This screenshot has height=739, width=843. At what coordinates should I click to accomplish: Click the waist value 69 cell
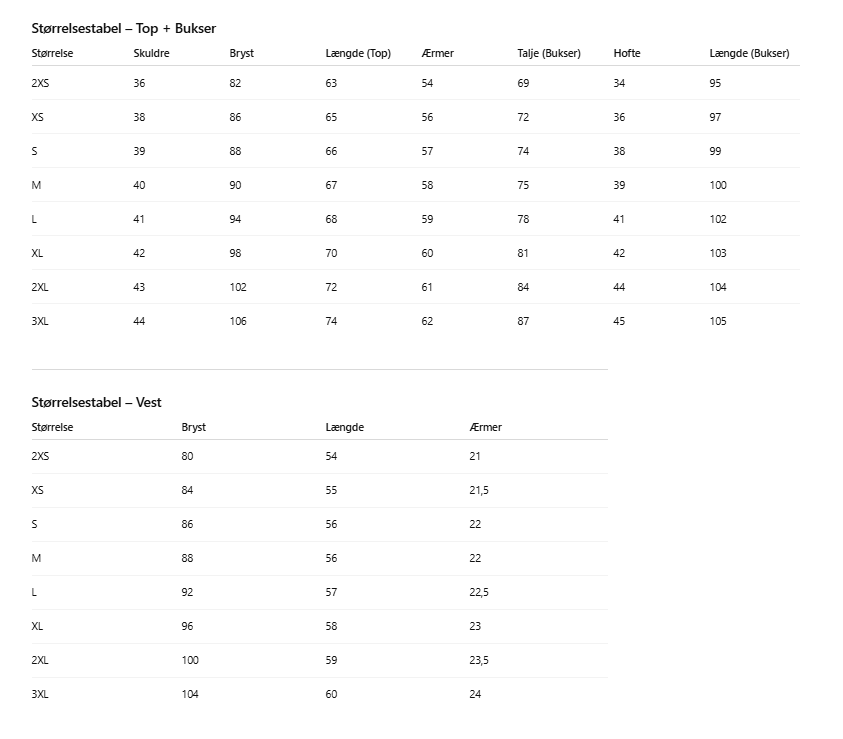(523, 84)
